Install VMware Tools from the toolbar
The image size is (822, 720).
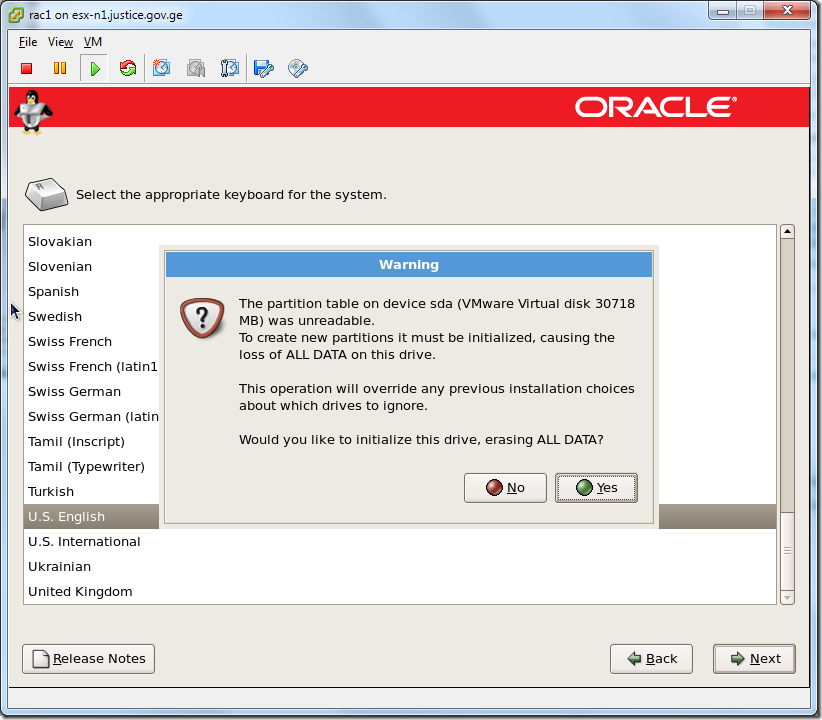tap(297, 68)
